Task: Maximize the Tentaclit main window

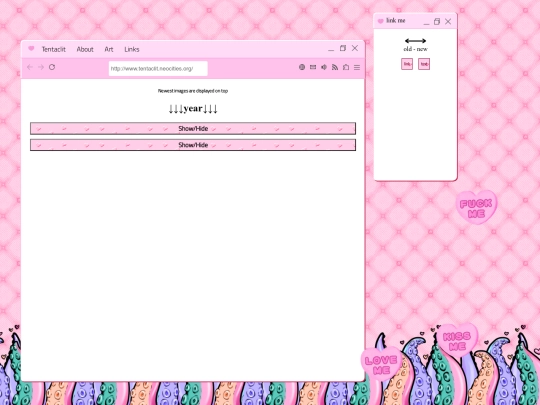Action: pos(343,48)
